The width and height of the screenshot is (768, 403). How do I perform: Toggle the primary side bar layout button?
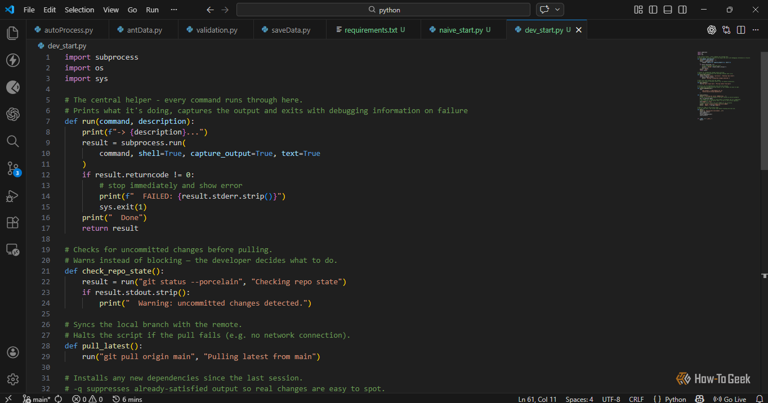[x=653, y=10]
